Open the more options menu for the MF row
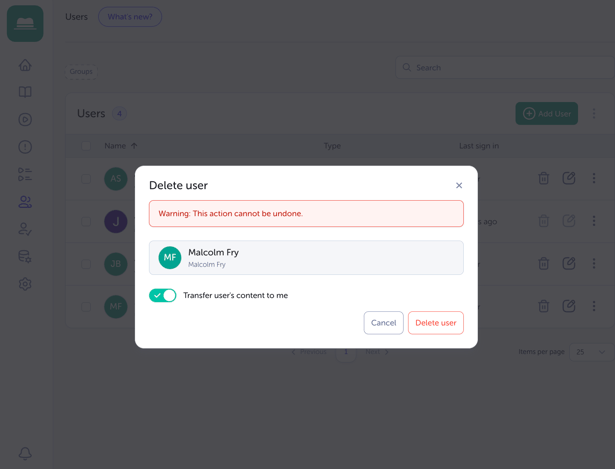 coord(594,306)
